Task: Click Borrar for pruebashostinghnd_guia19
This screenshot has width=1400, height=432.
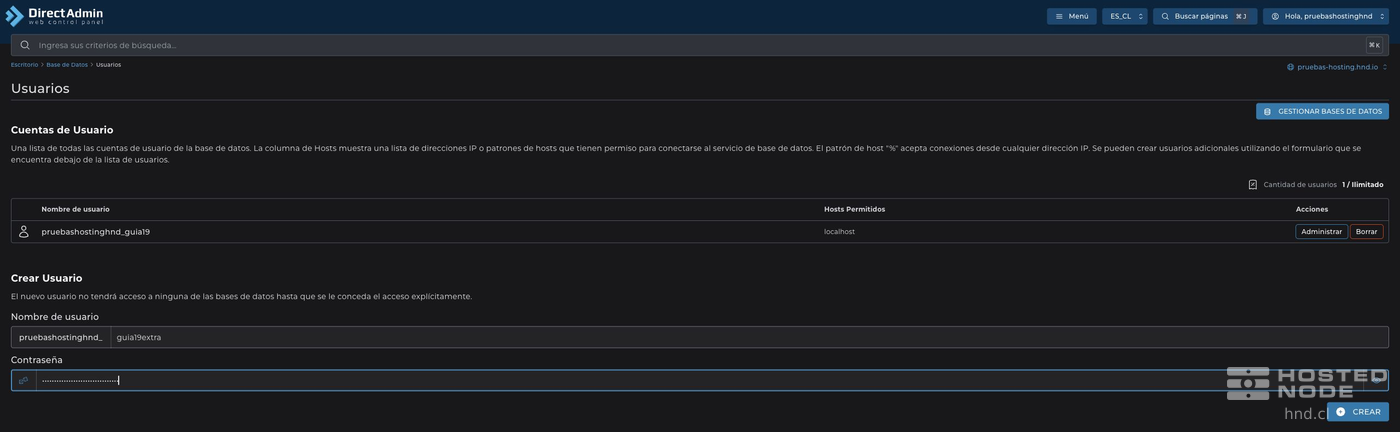Action: (x=1366, y=232)
